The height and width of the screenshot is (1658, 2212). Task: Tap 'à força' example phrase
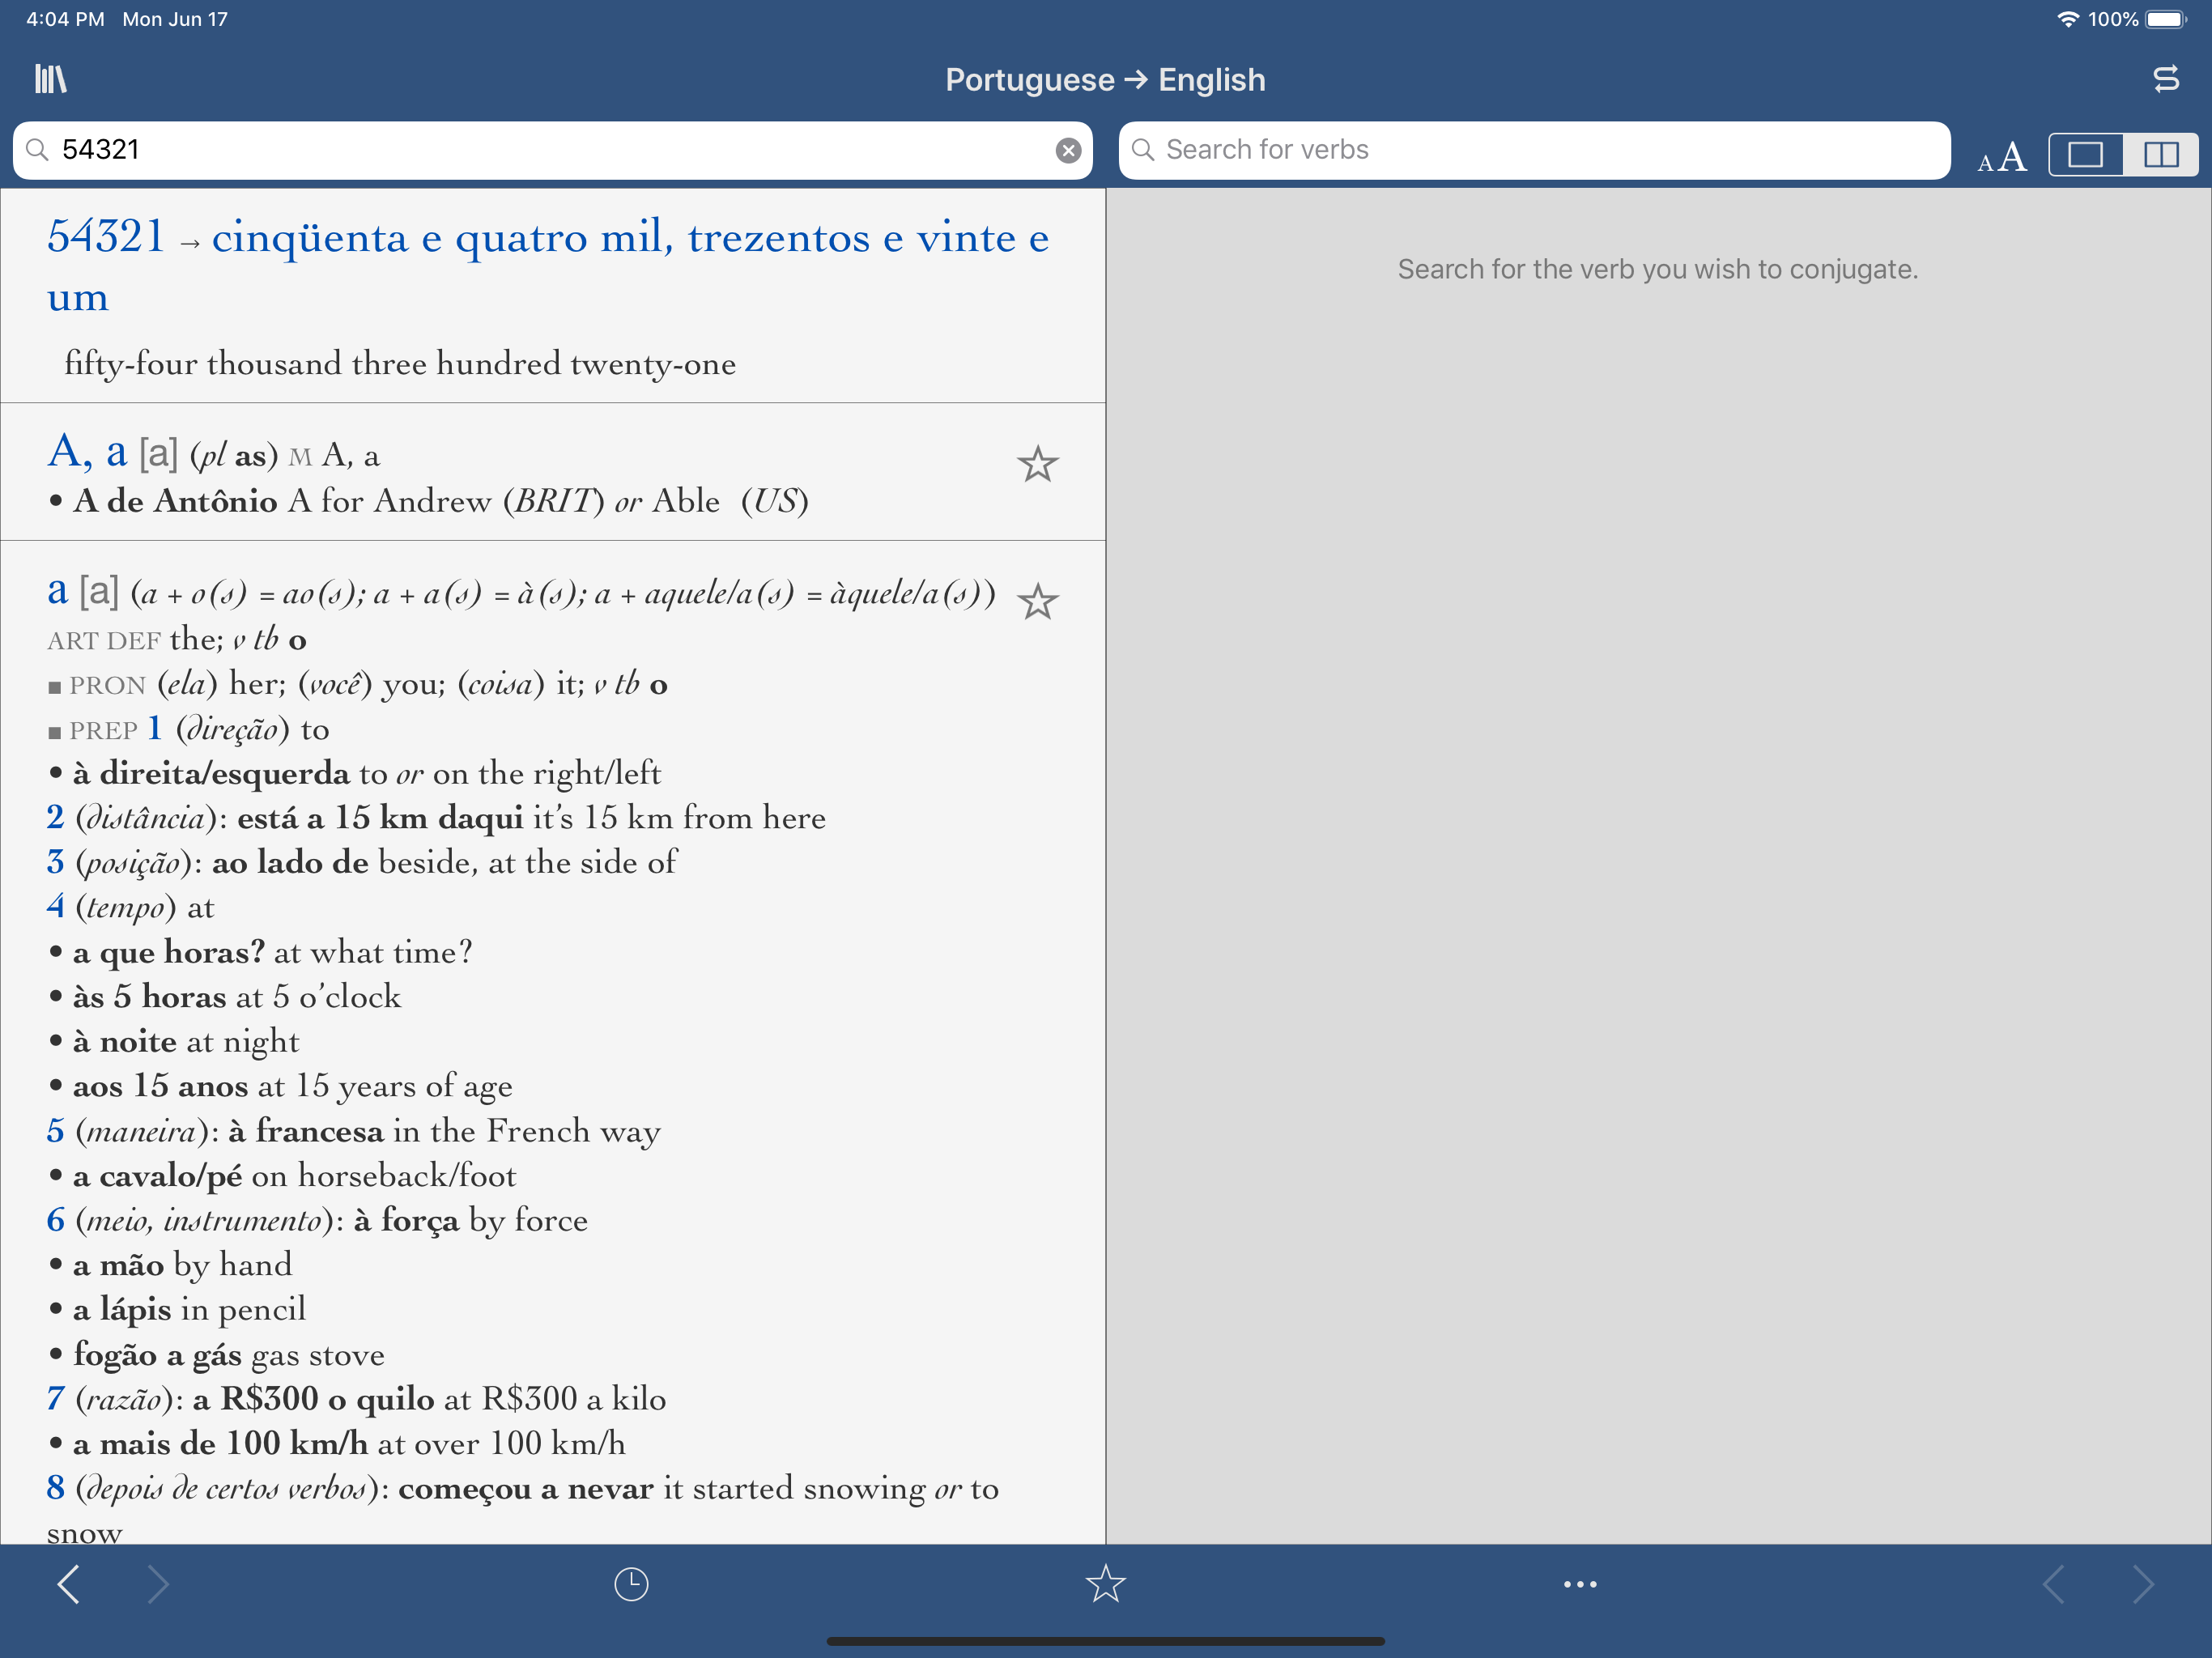tap(407, 1220)
